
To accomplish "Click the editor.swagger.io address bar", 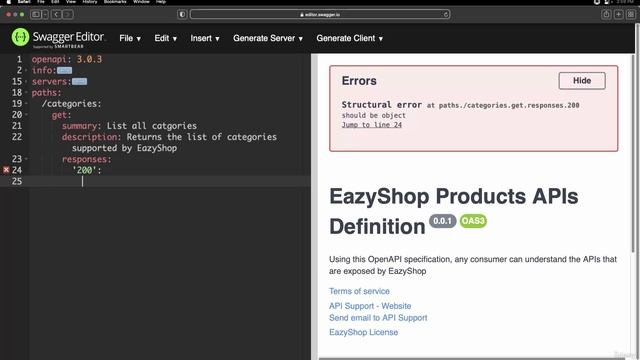I will coord(320,15).
